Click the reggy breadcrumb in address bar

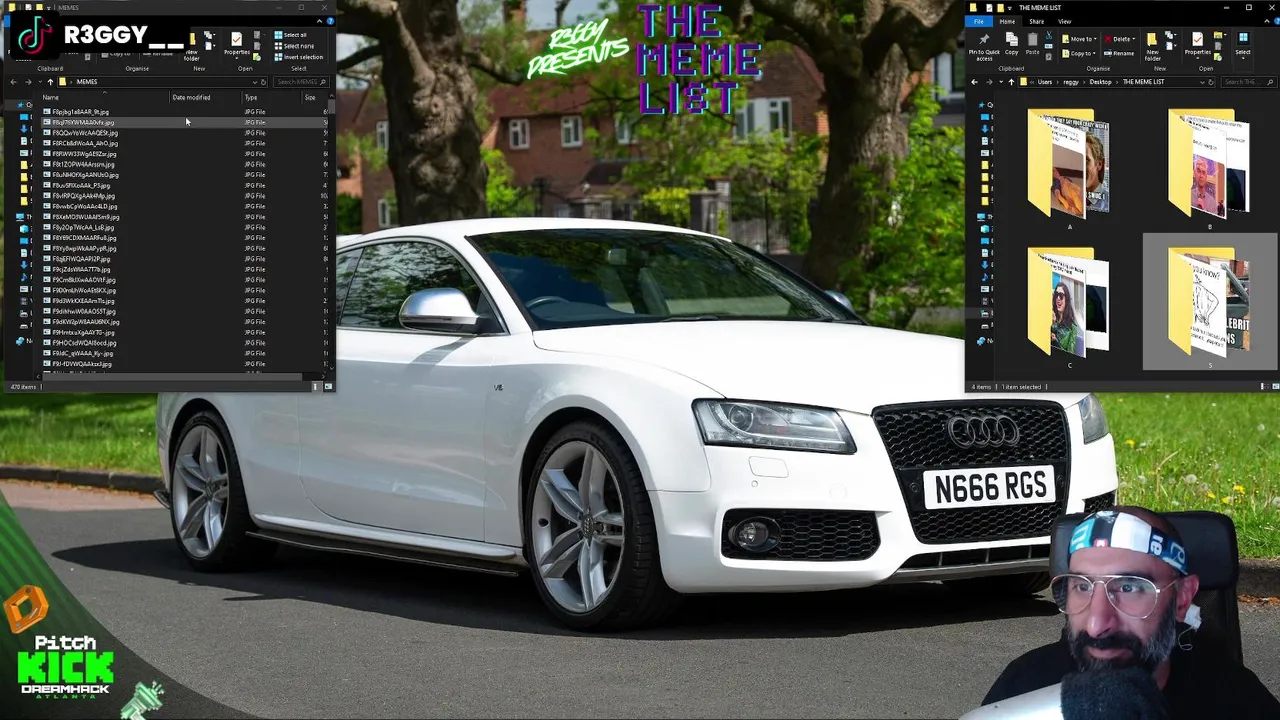point(1071,82)
